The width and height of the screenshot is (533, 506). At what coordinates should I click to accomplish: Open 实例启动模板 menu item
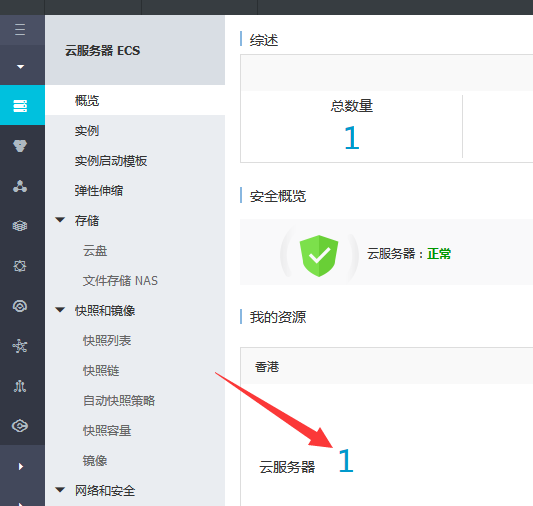111,161
